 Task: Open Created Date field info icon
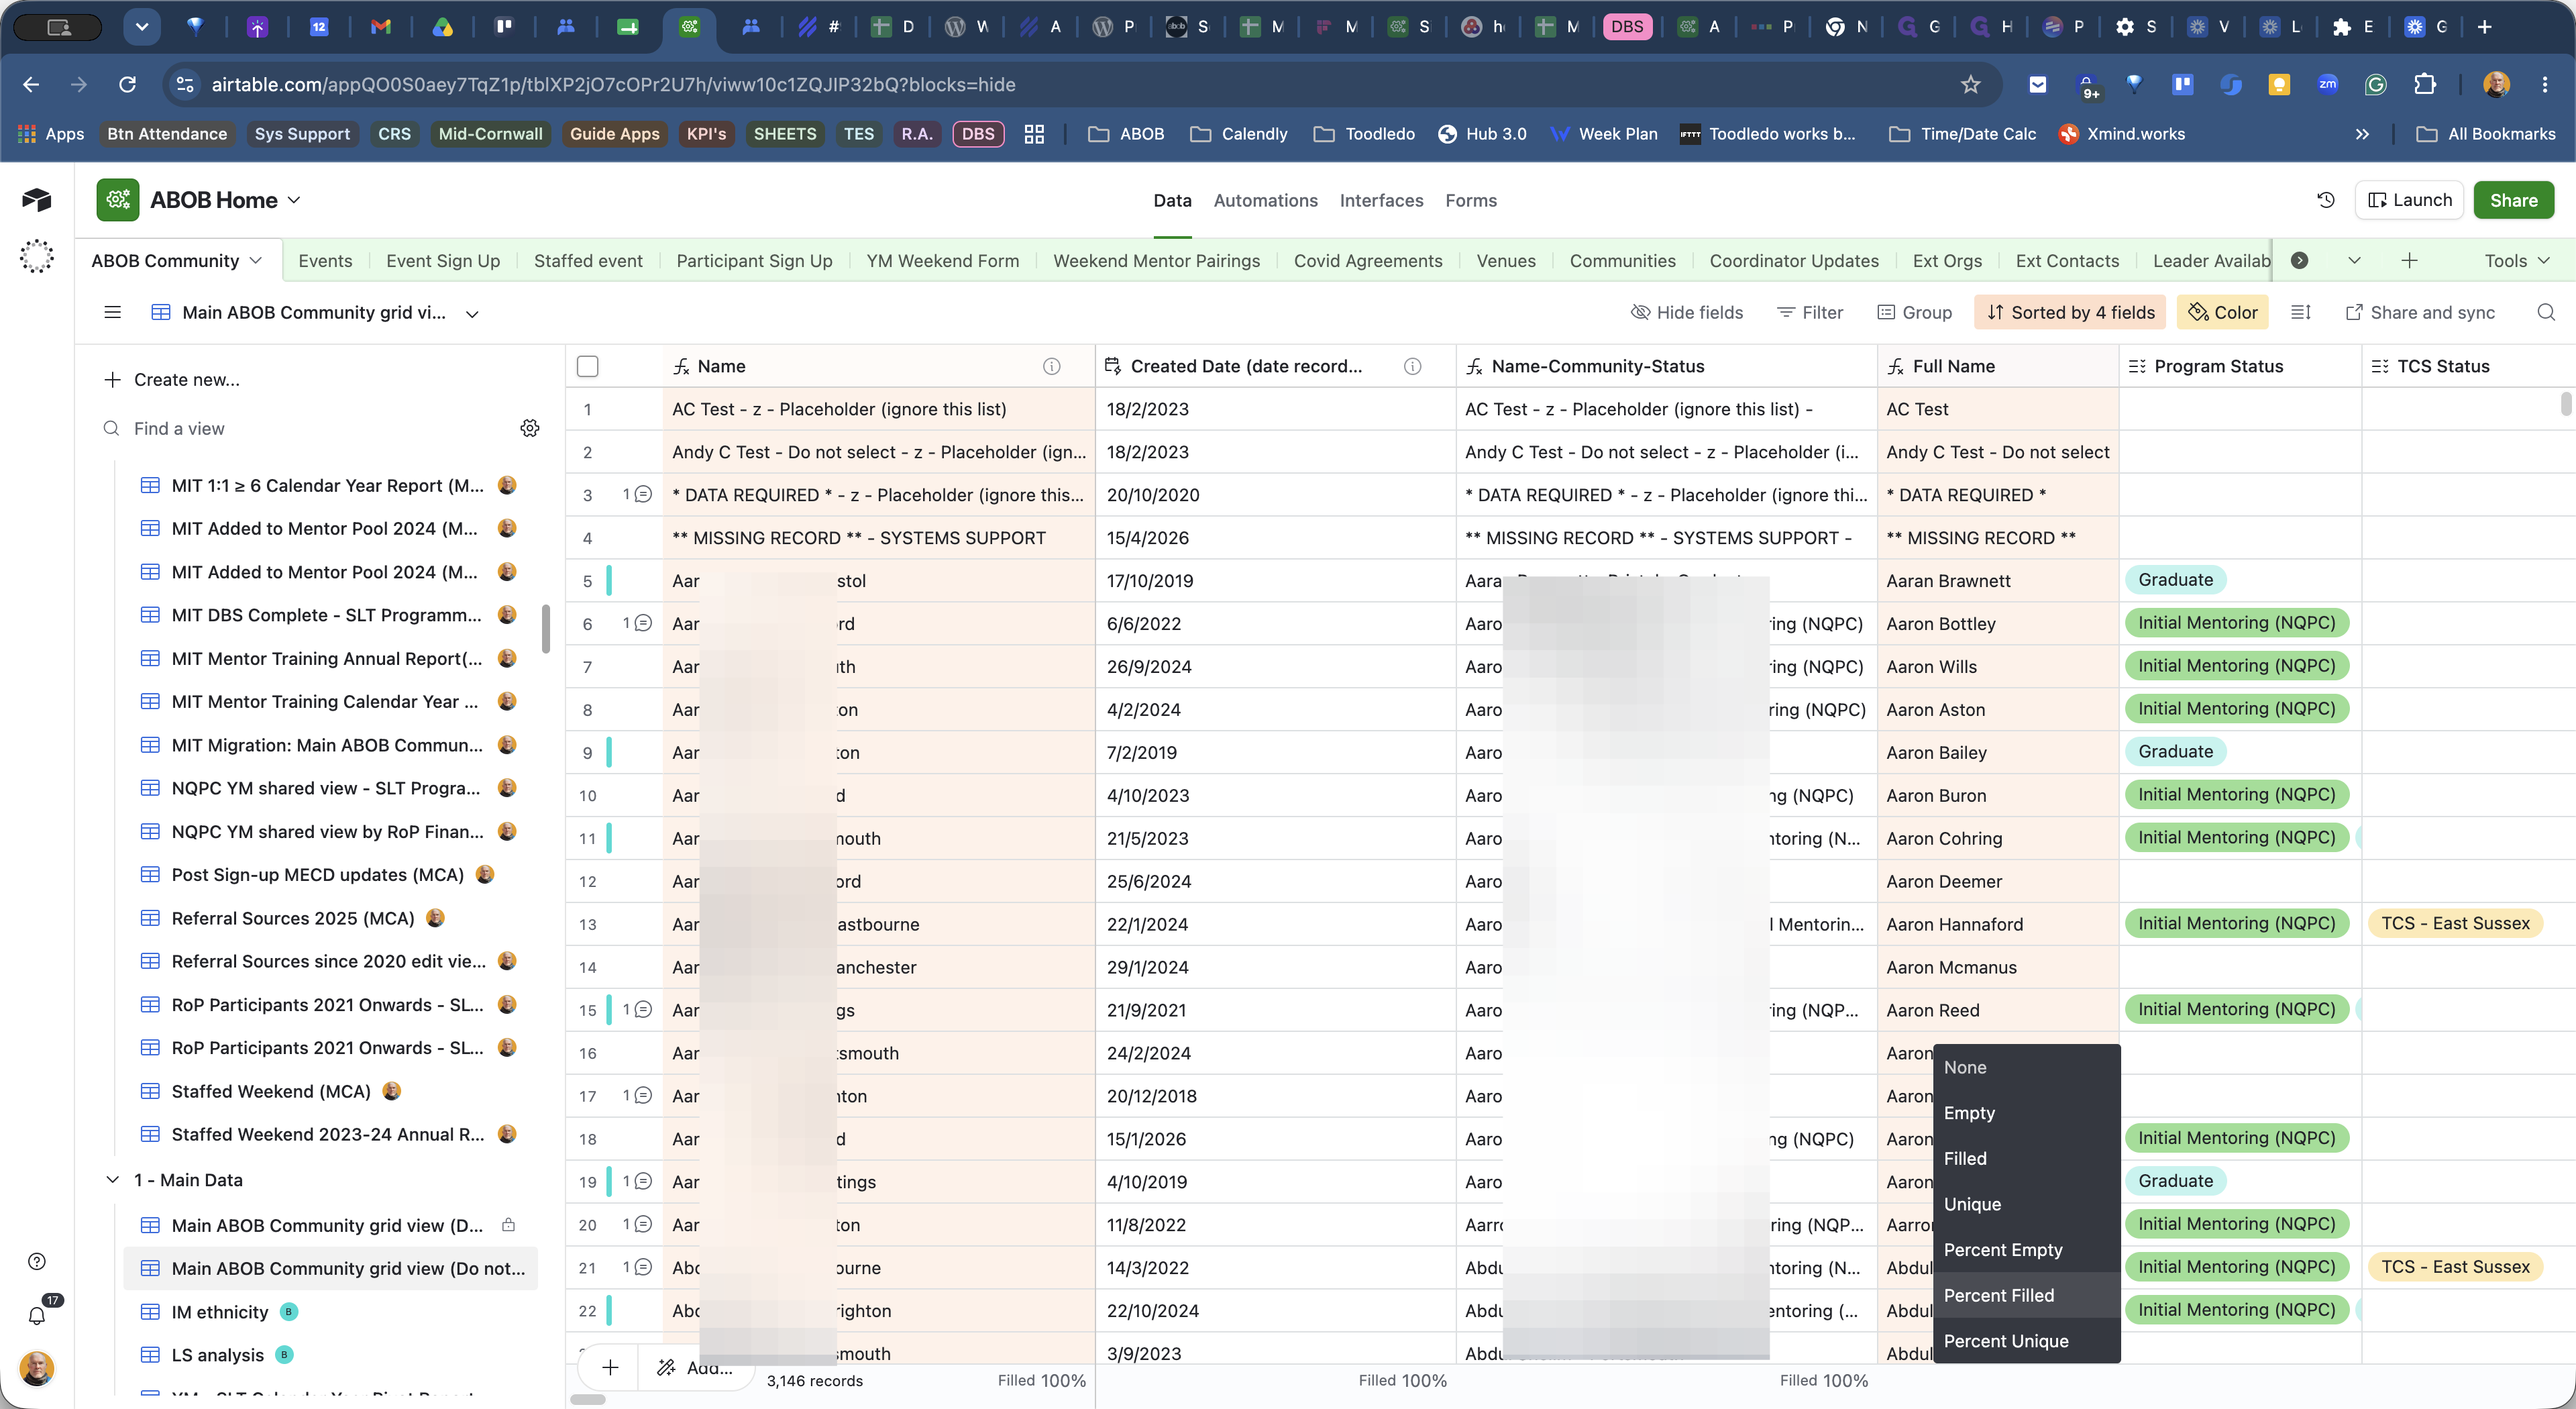[x=1412, y=366]
